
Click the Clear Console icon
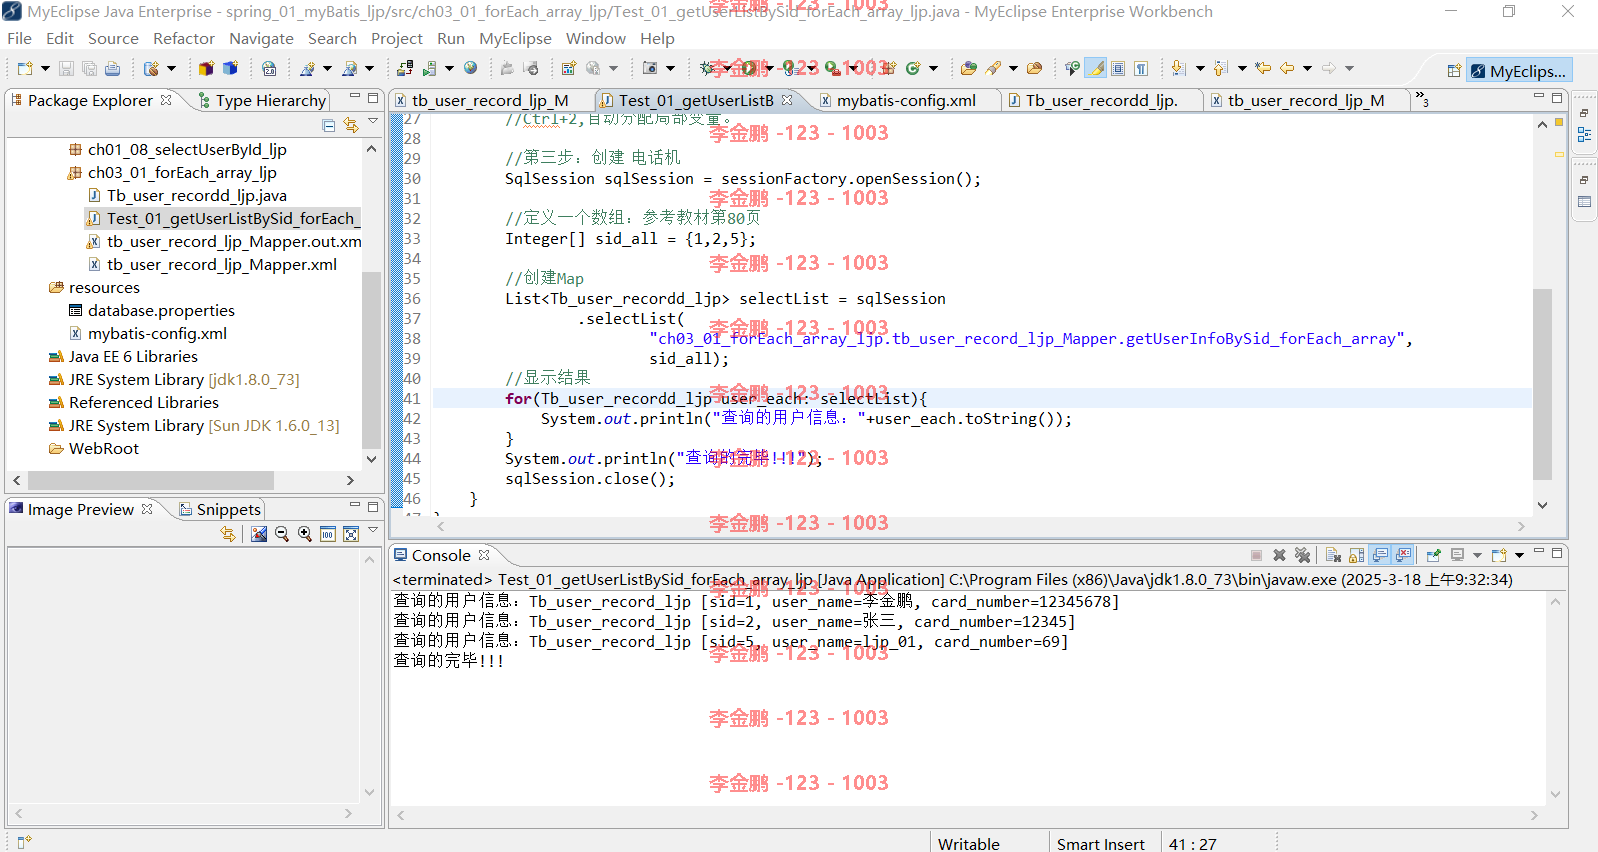coord(1333,555)
